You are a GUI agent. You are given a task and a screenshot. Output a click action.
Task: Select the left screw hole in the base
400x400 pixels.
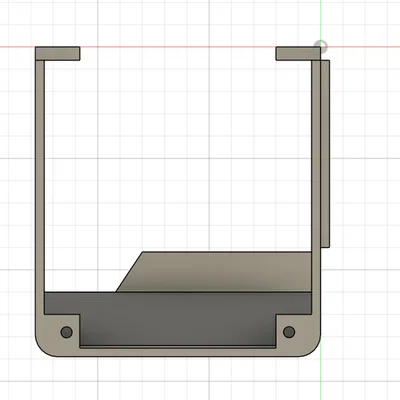tap(66, 332)
